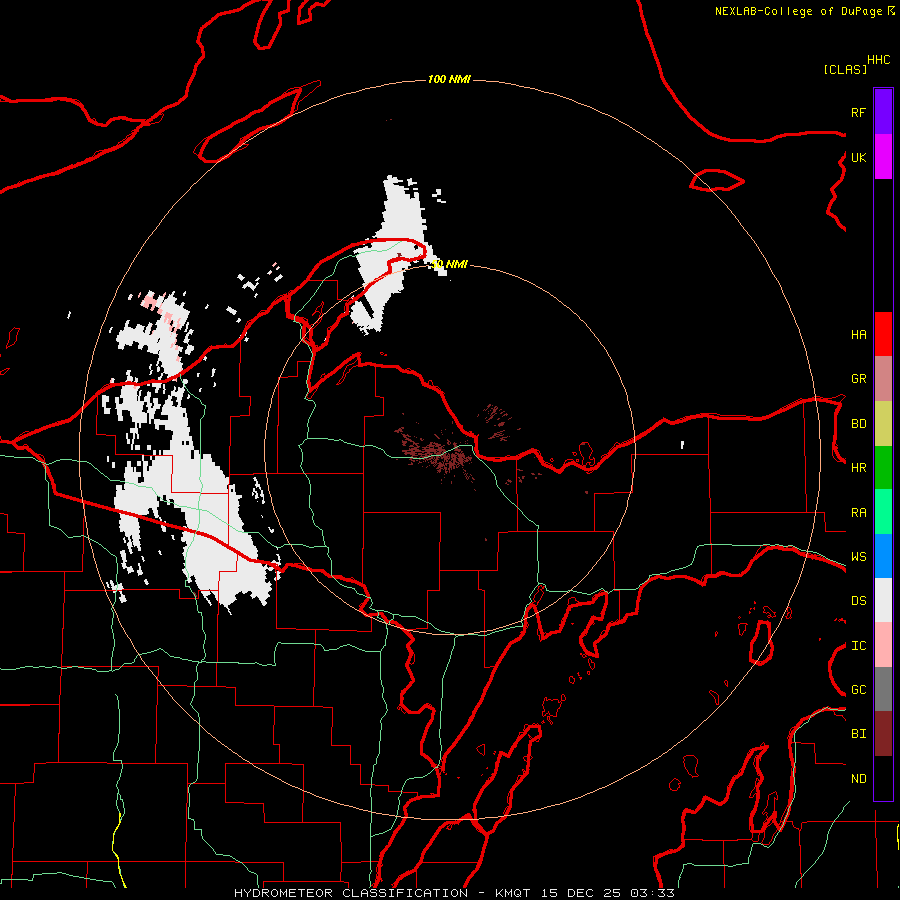Select the DS white legend swatch
900x900 pixels.
[883, 600]
